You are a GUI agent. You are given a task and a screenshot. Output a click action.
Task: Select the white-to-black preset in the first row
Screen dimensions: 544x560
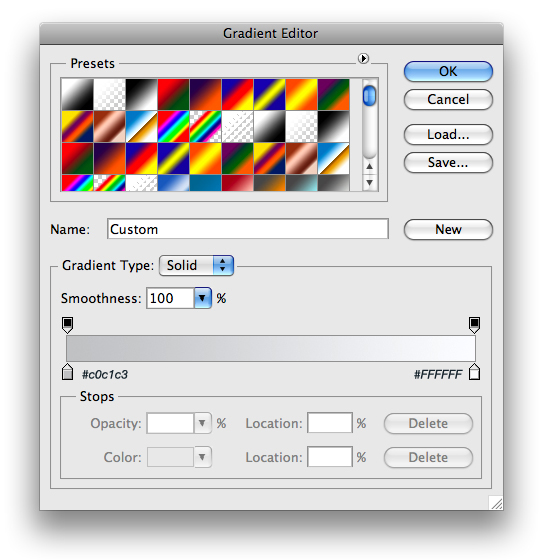coord(77,94)
